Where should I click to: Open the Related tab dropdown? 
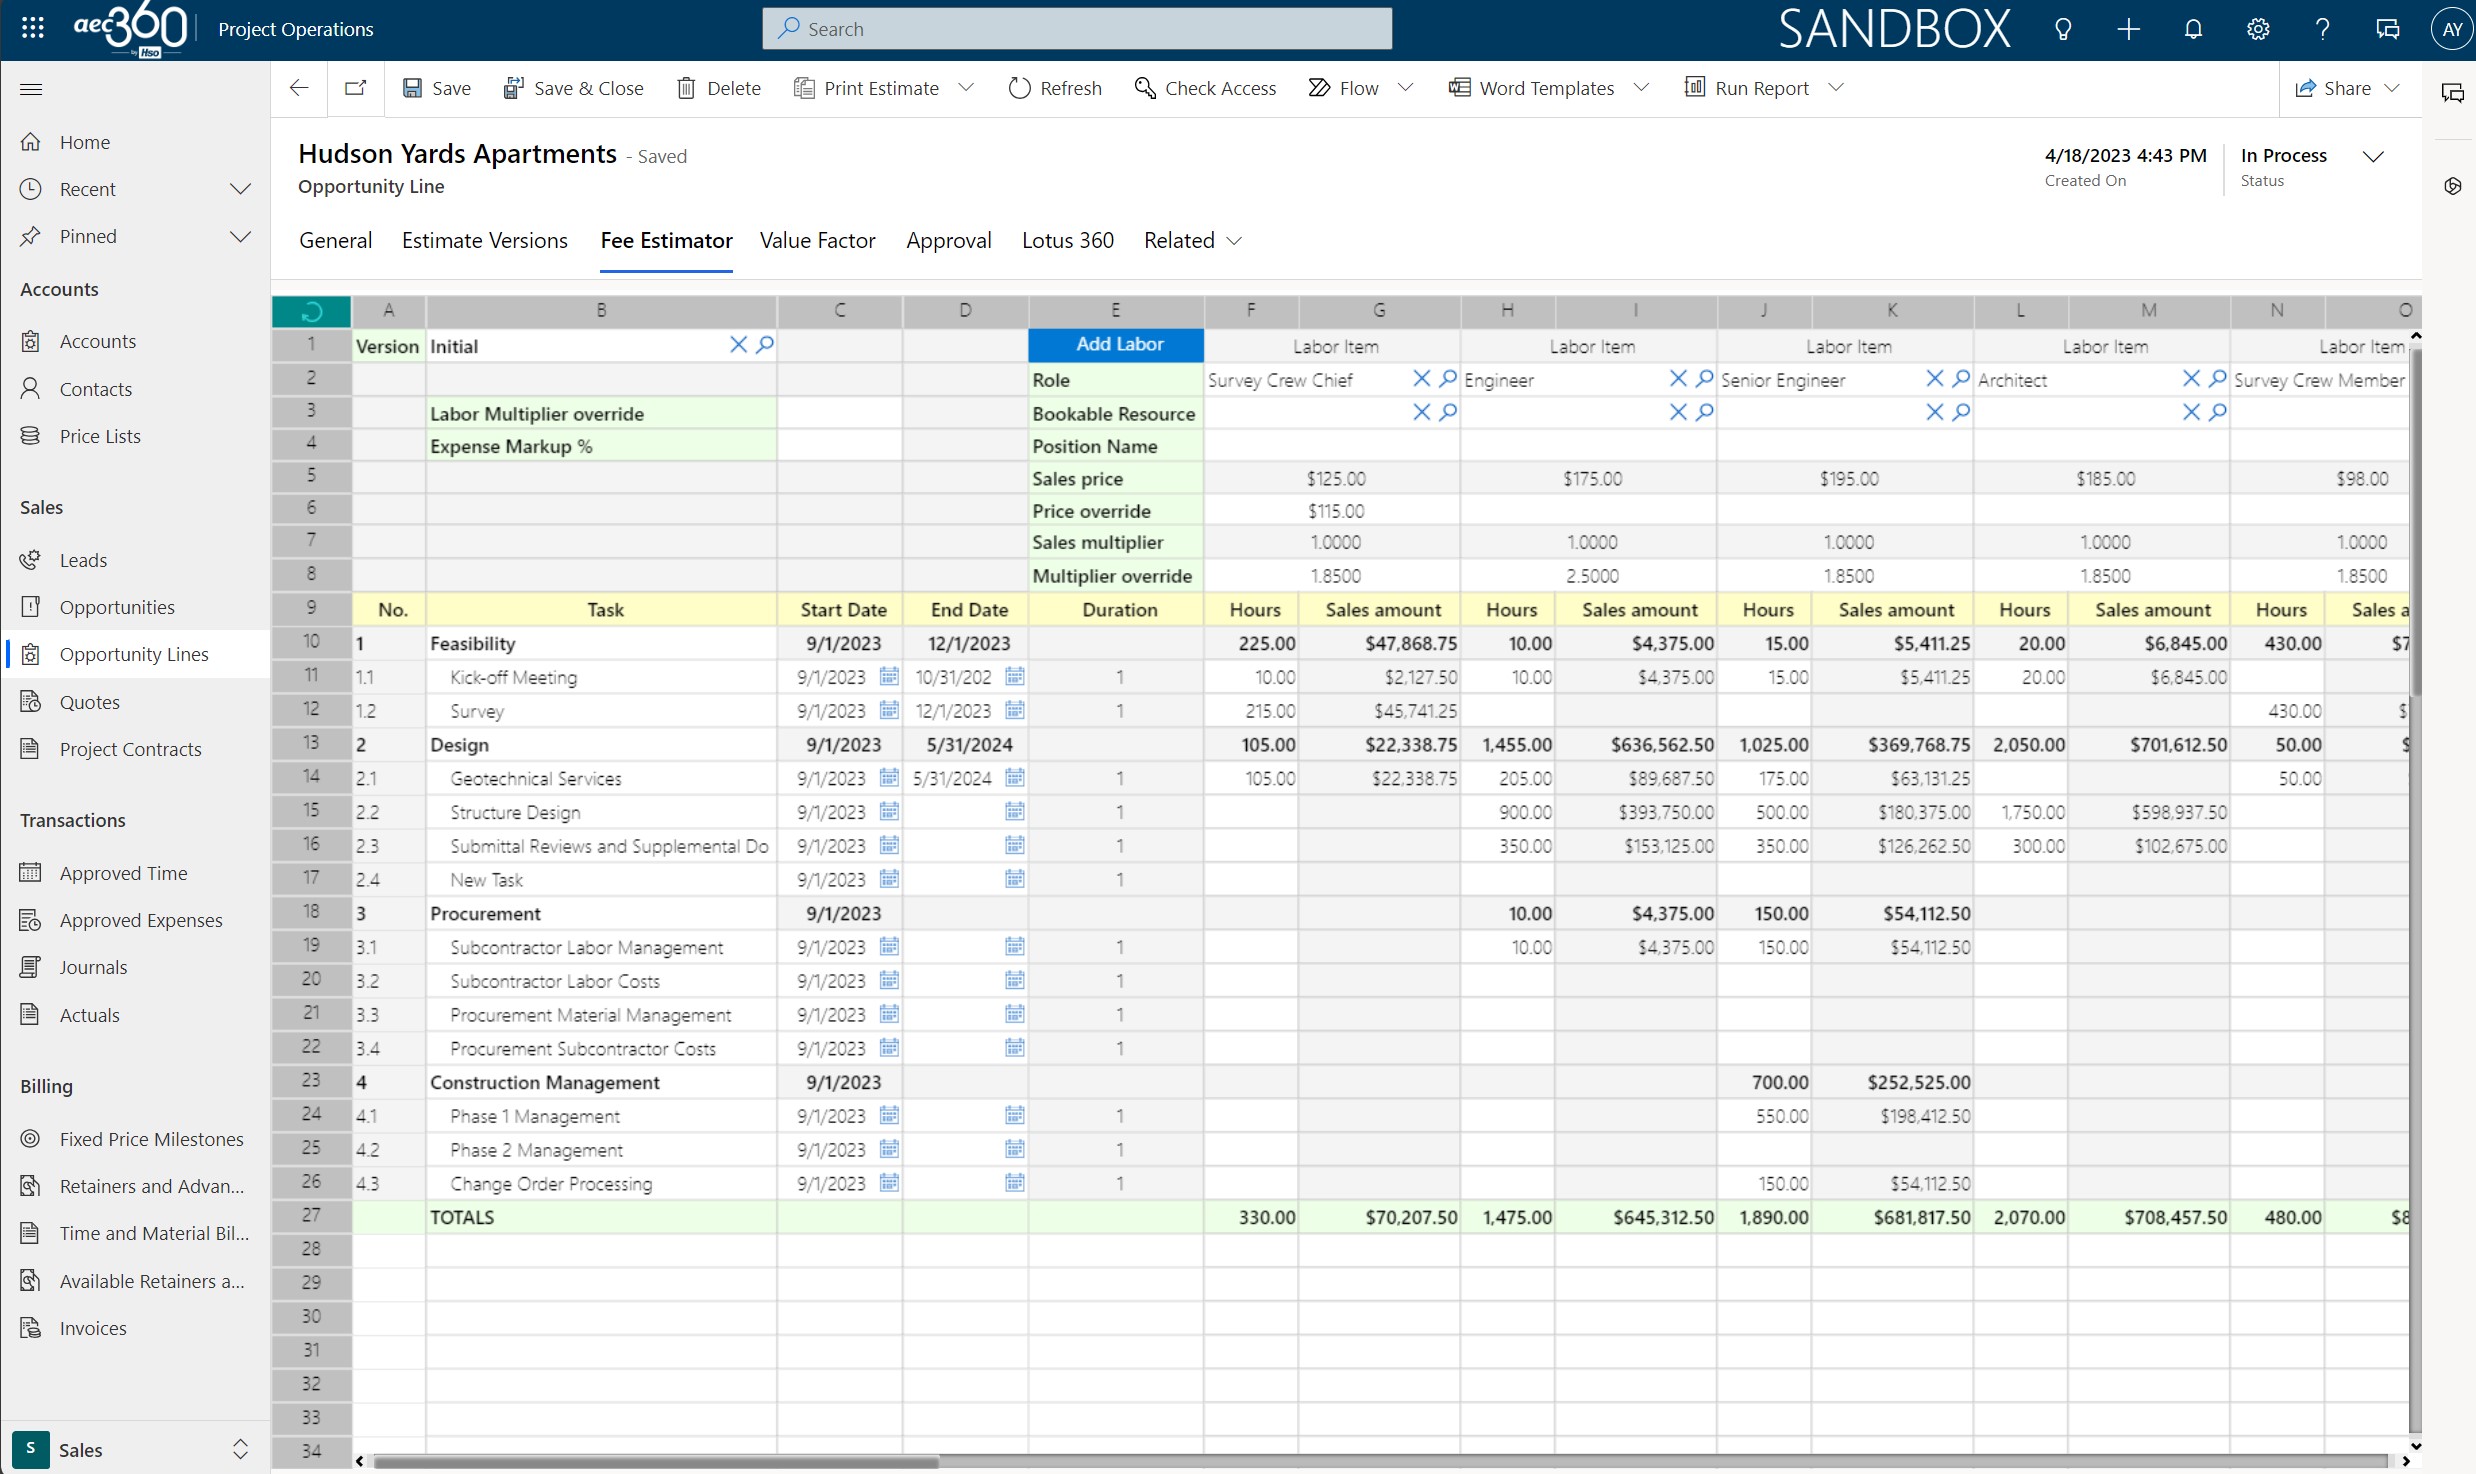1234,241
